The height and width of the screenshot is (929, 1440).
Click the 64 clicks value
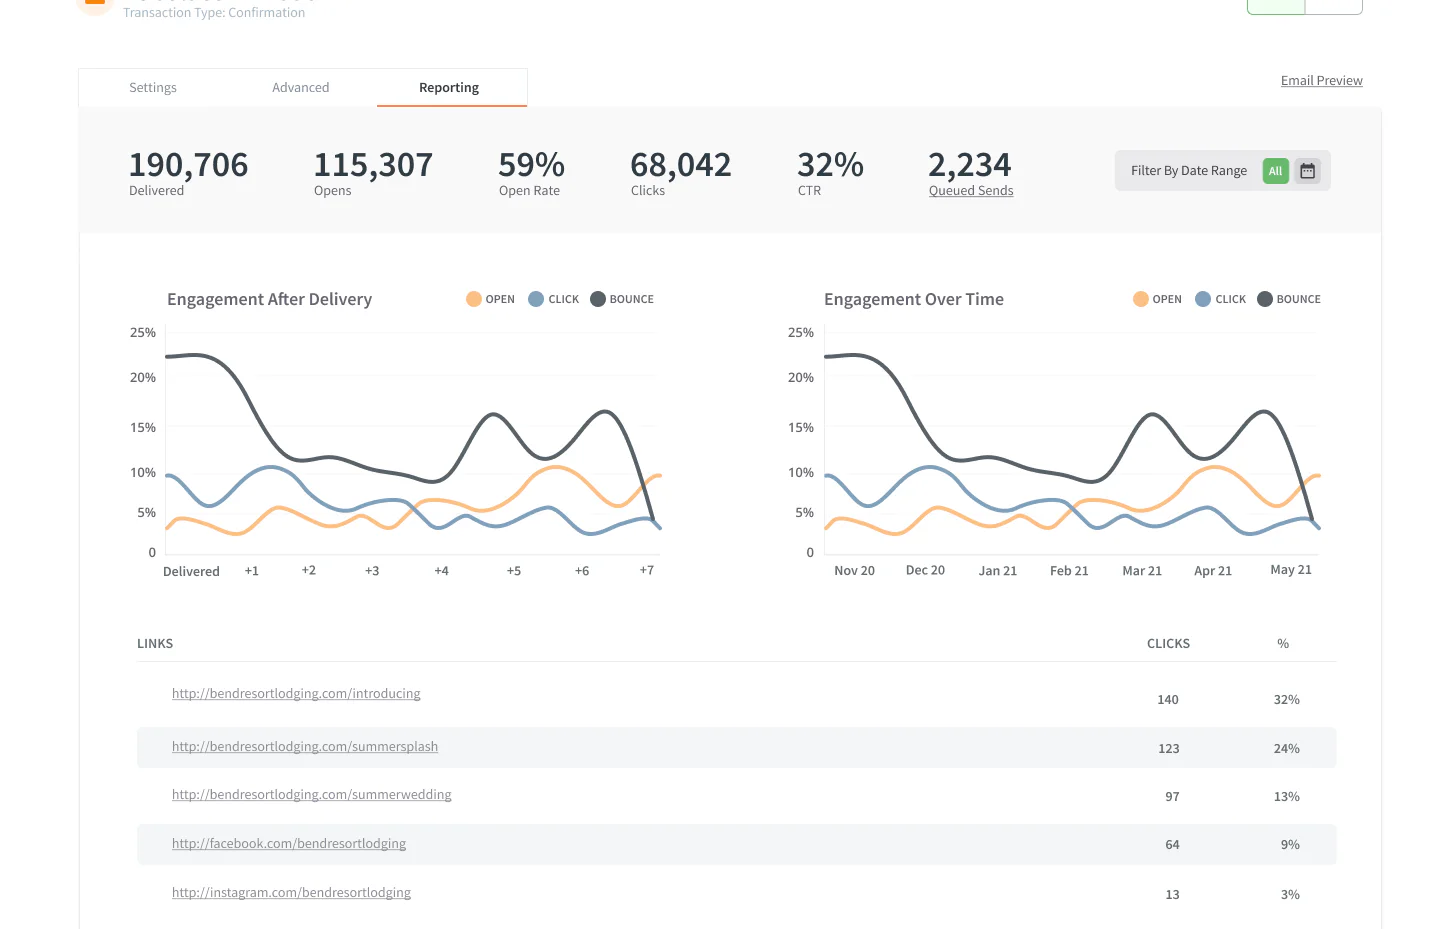pyautogui.click(x=1172, y=845)
